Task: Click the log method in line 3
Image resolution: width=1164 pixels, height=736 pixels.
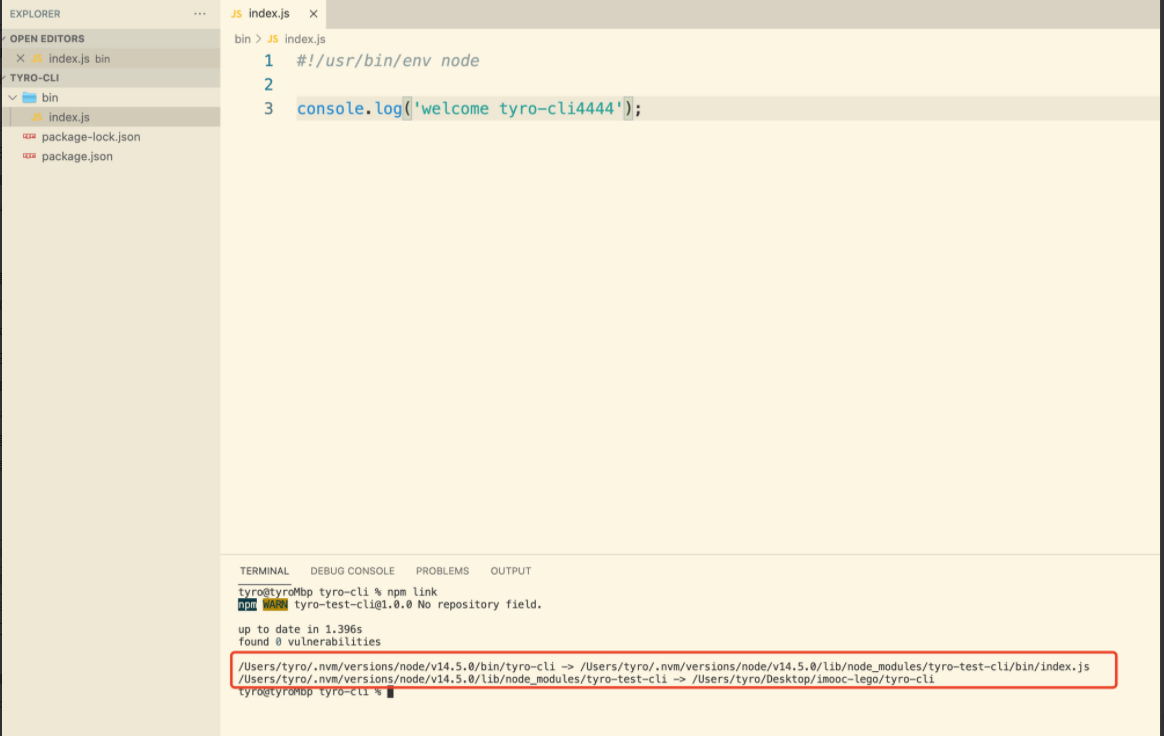Action: 388,108
